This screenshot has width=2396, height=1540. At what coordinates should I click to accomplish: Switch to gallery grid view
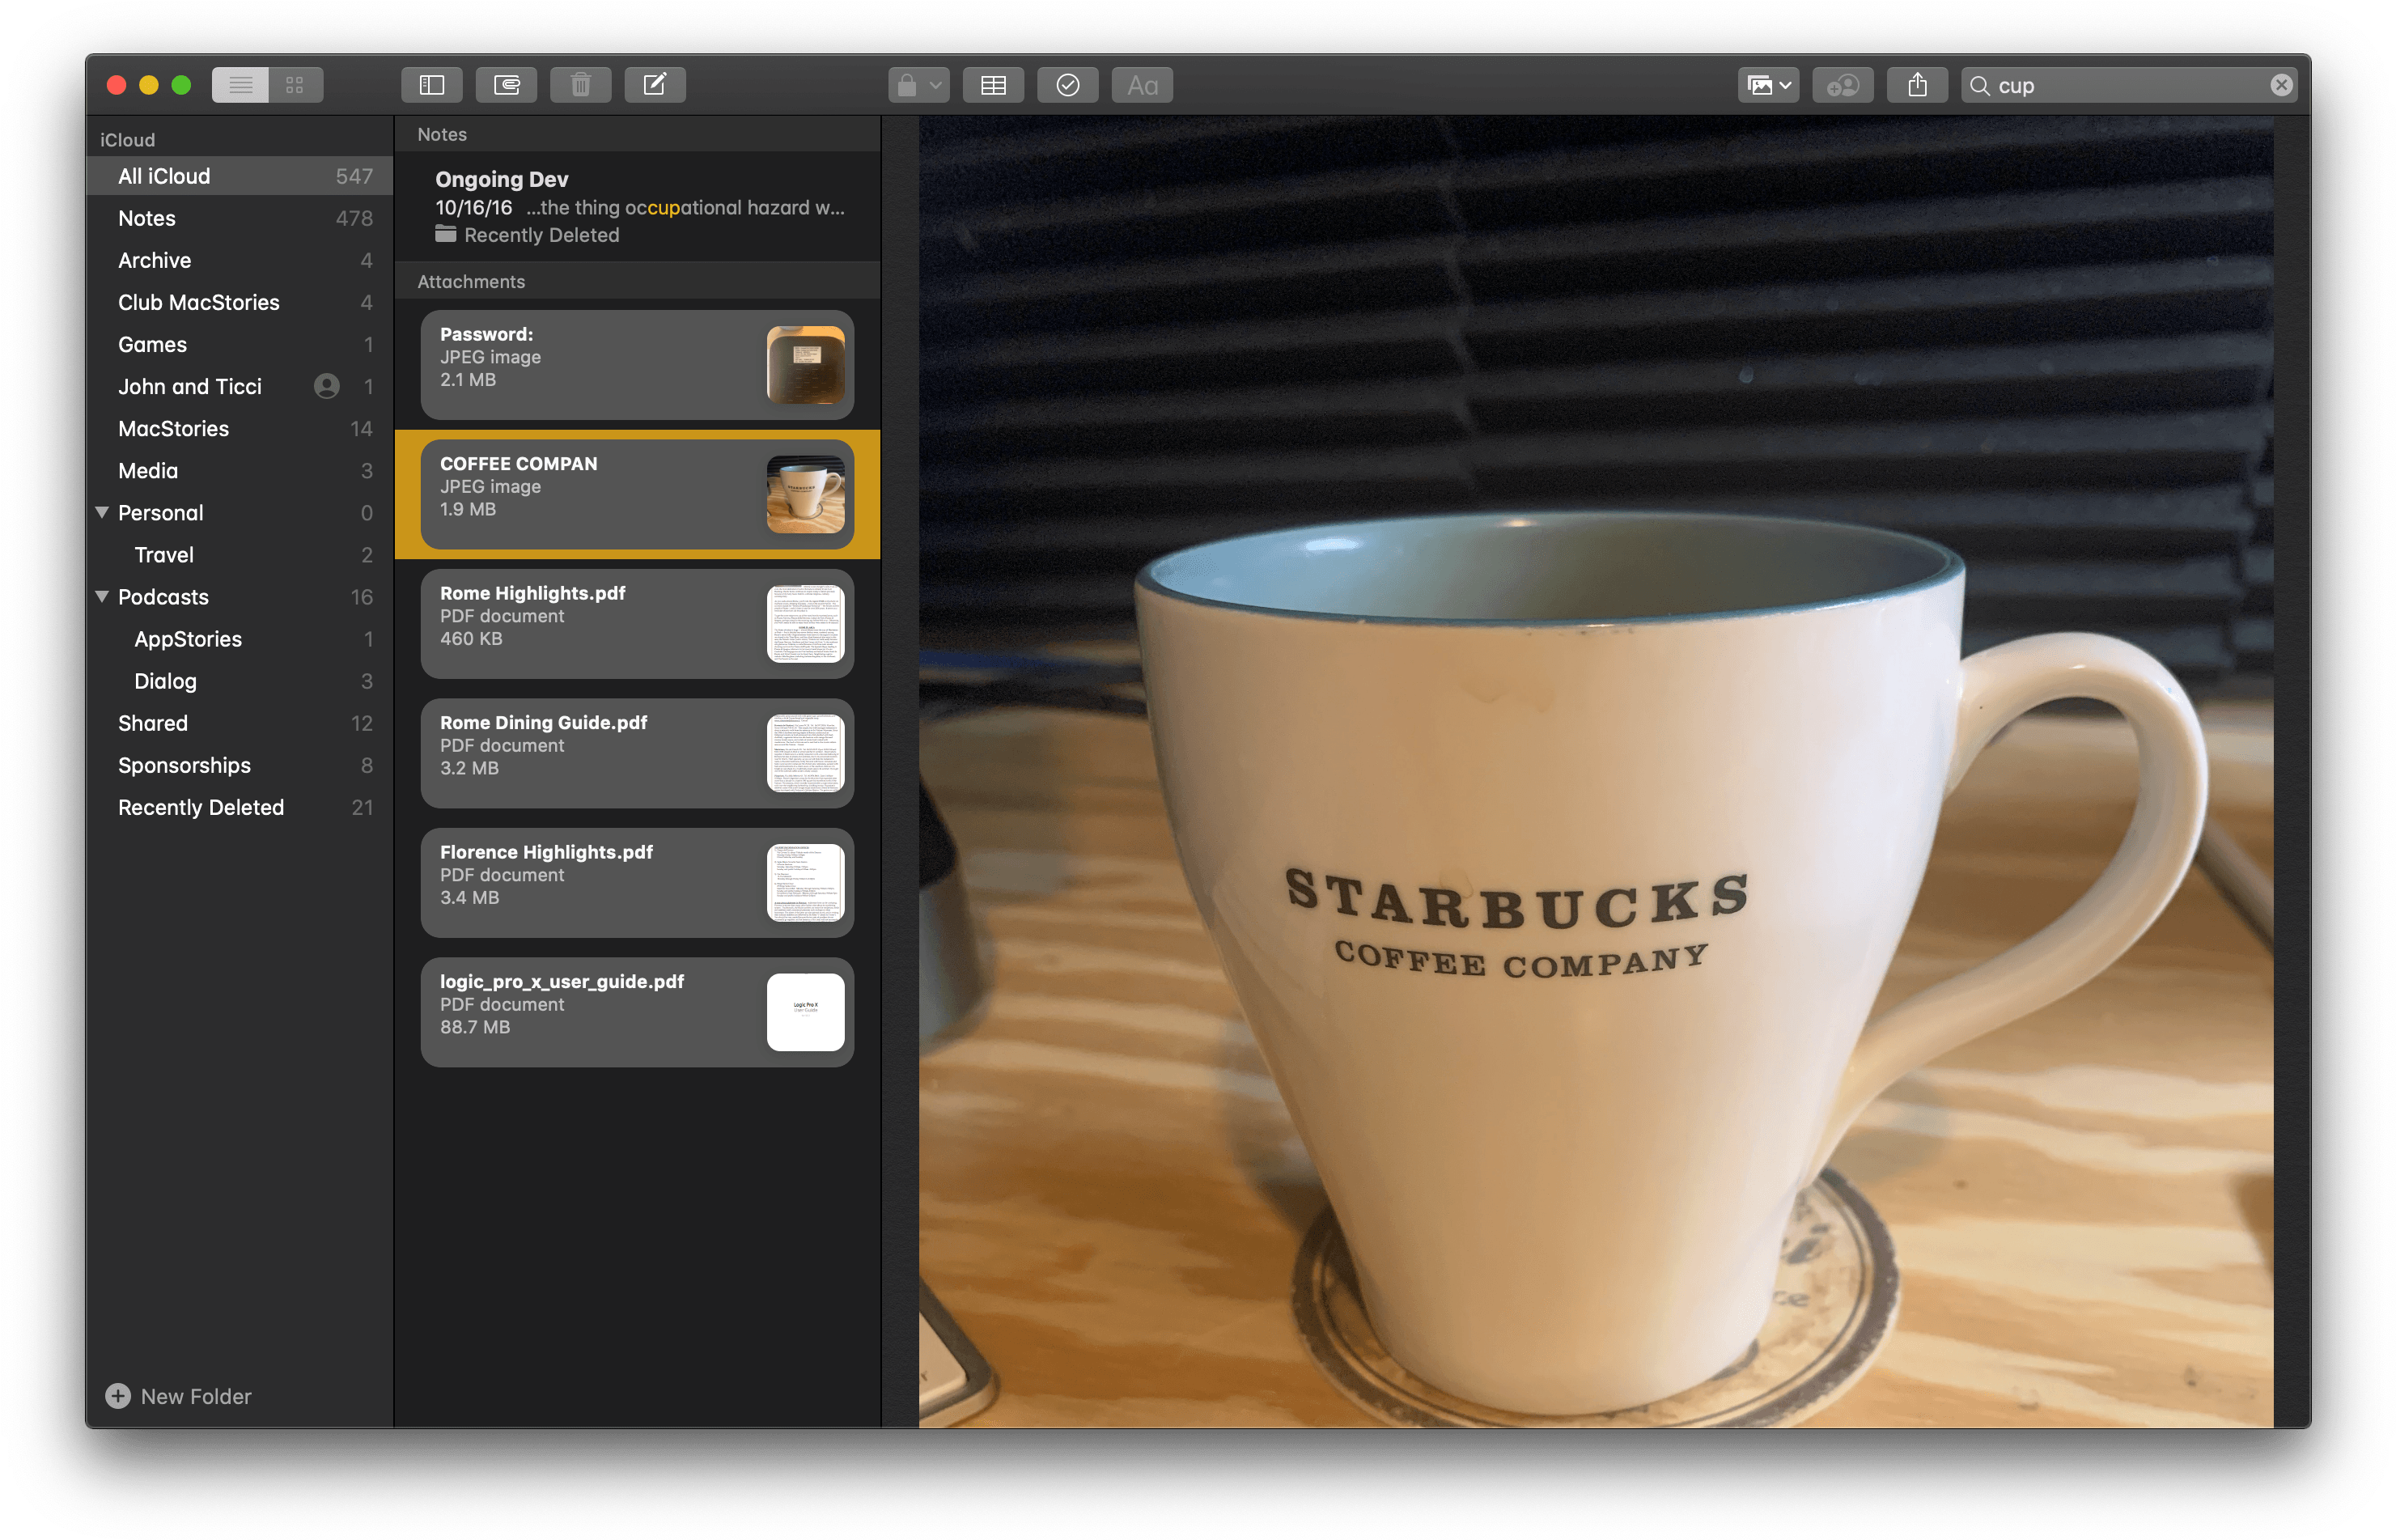pyautogui.click(x=295, y=85)
